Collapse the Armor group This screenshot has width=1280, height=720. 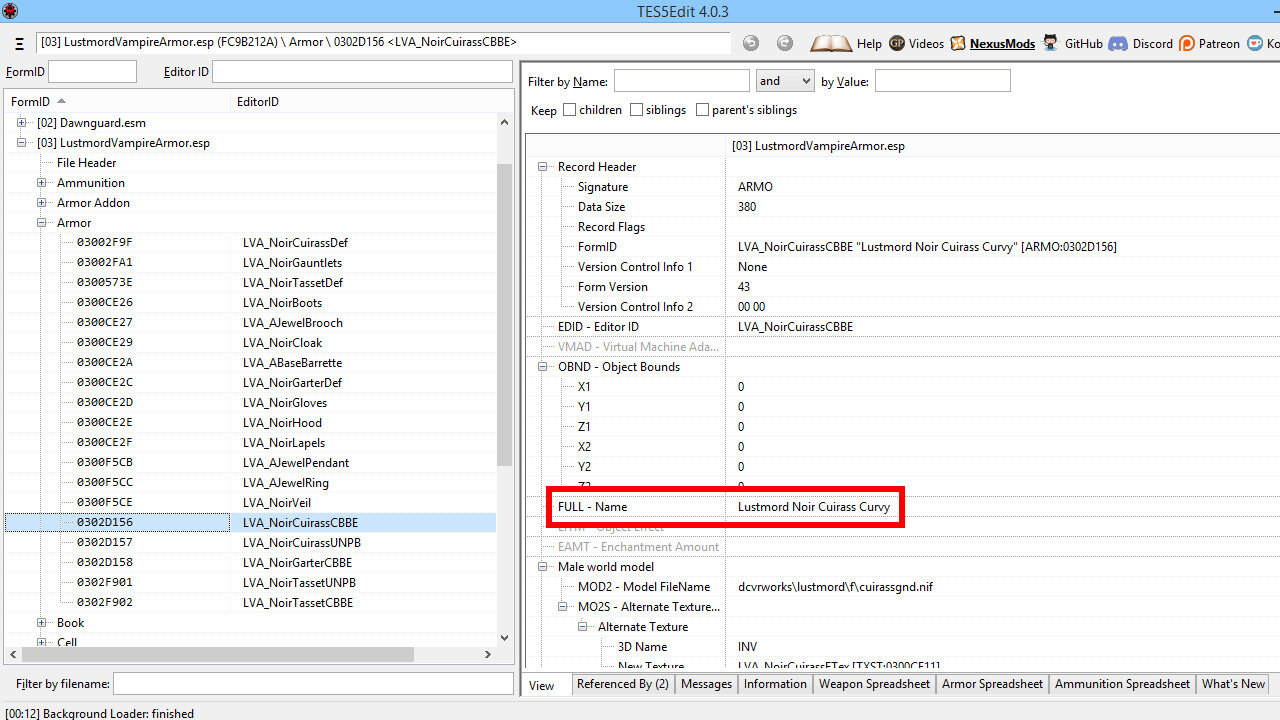[x=42, y=223]
